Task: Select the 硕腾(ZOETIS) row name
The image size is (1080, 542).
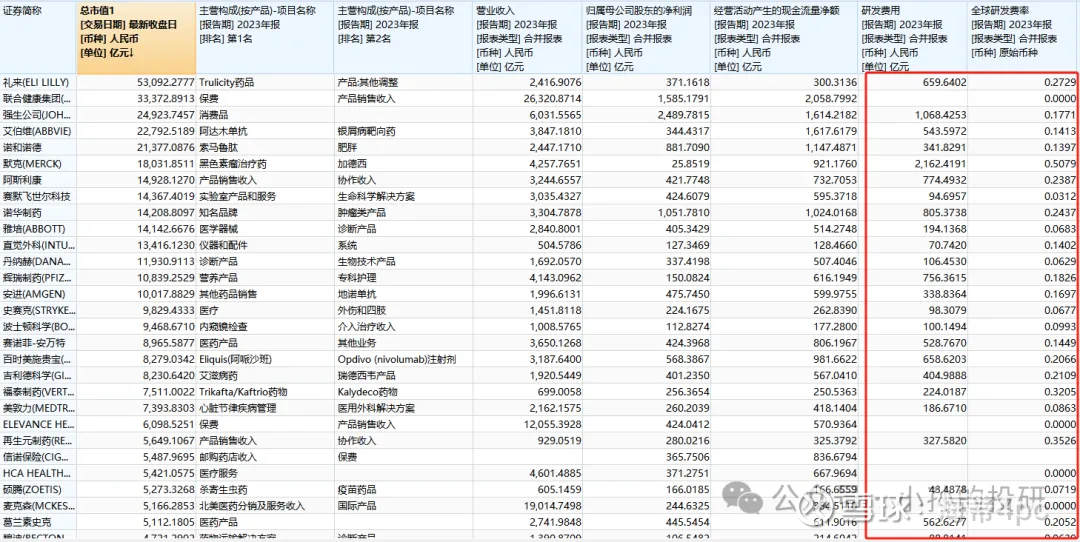Action: [x=32, y=490]
